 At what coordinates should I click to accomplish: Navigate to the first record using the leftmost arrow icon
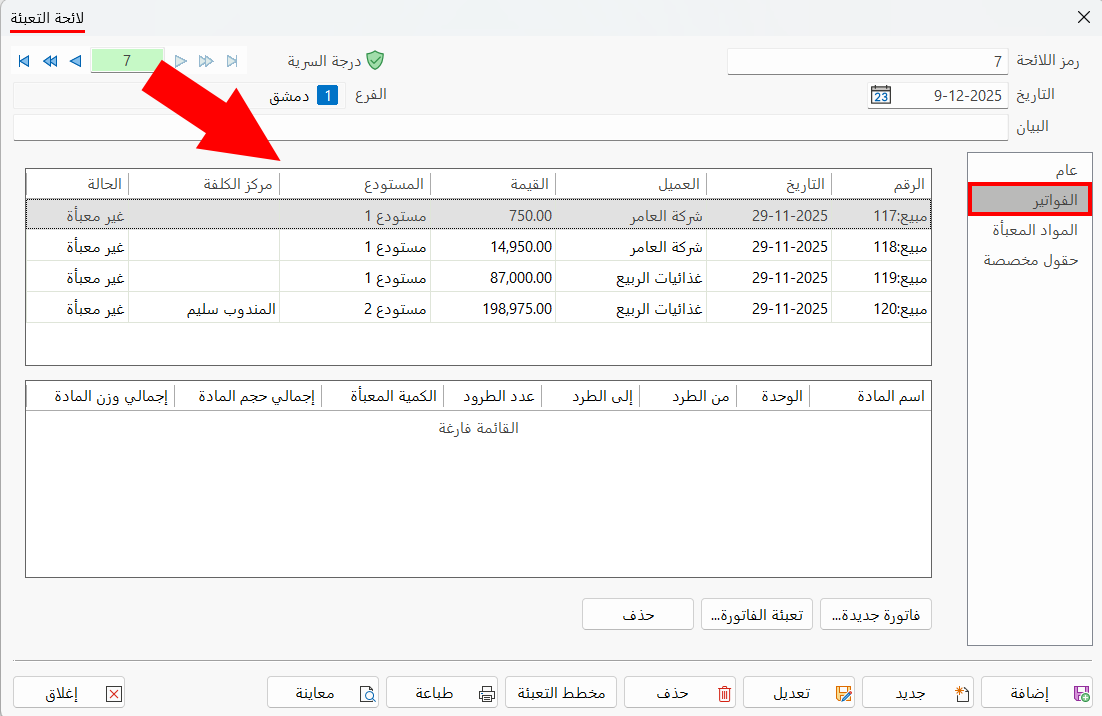[23, 60]
